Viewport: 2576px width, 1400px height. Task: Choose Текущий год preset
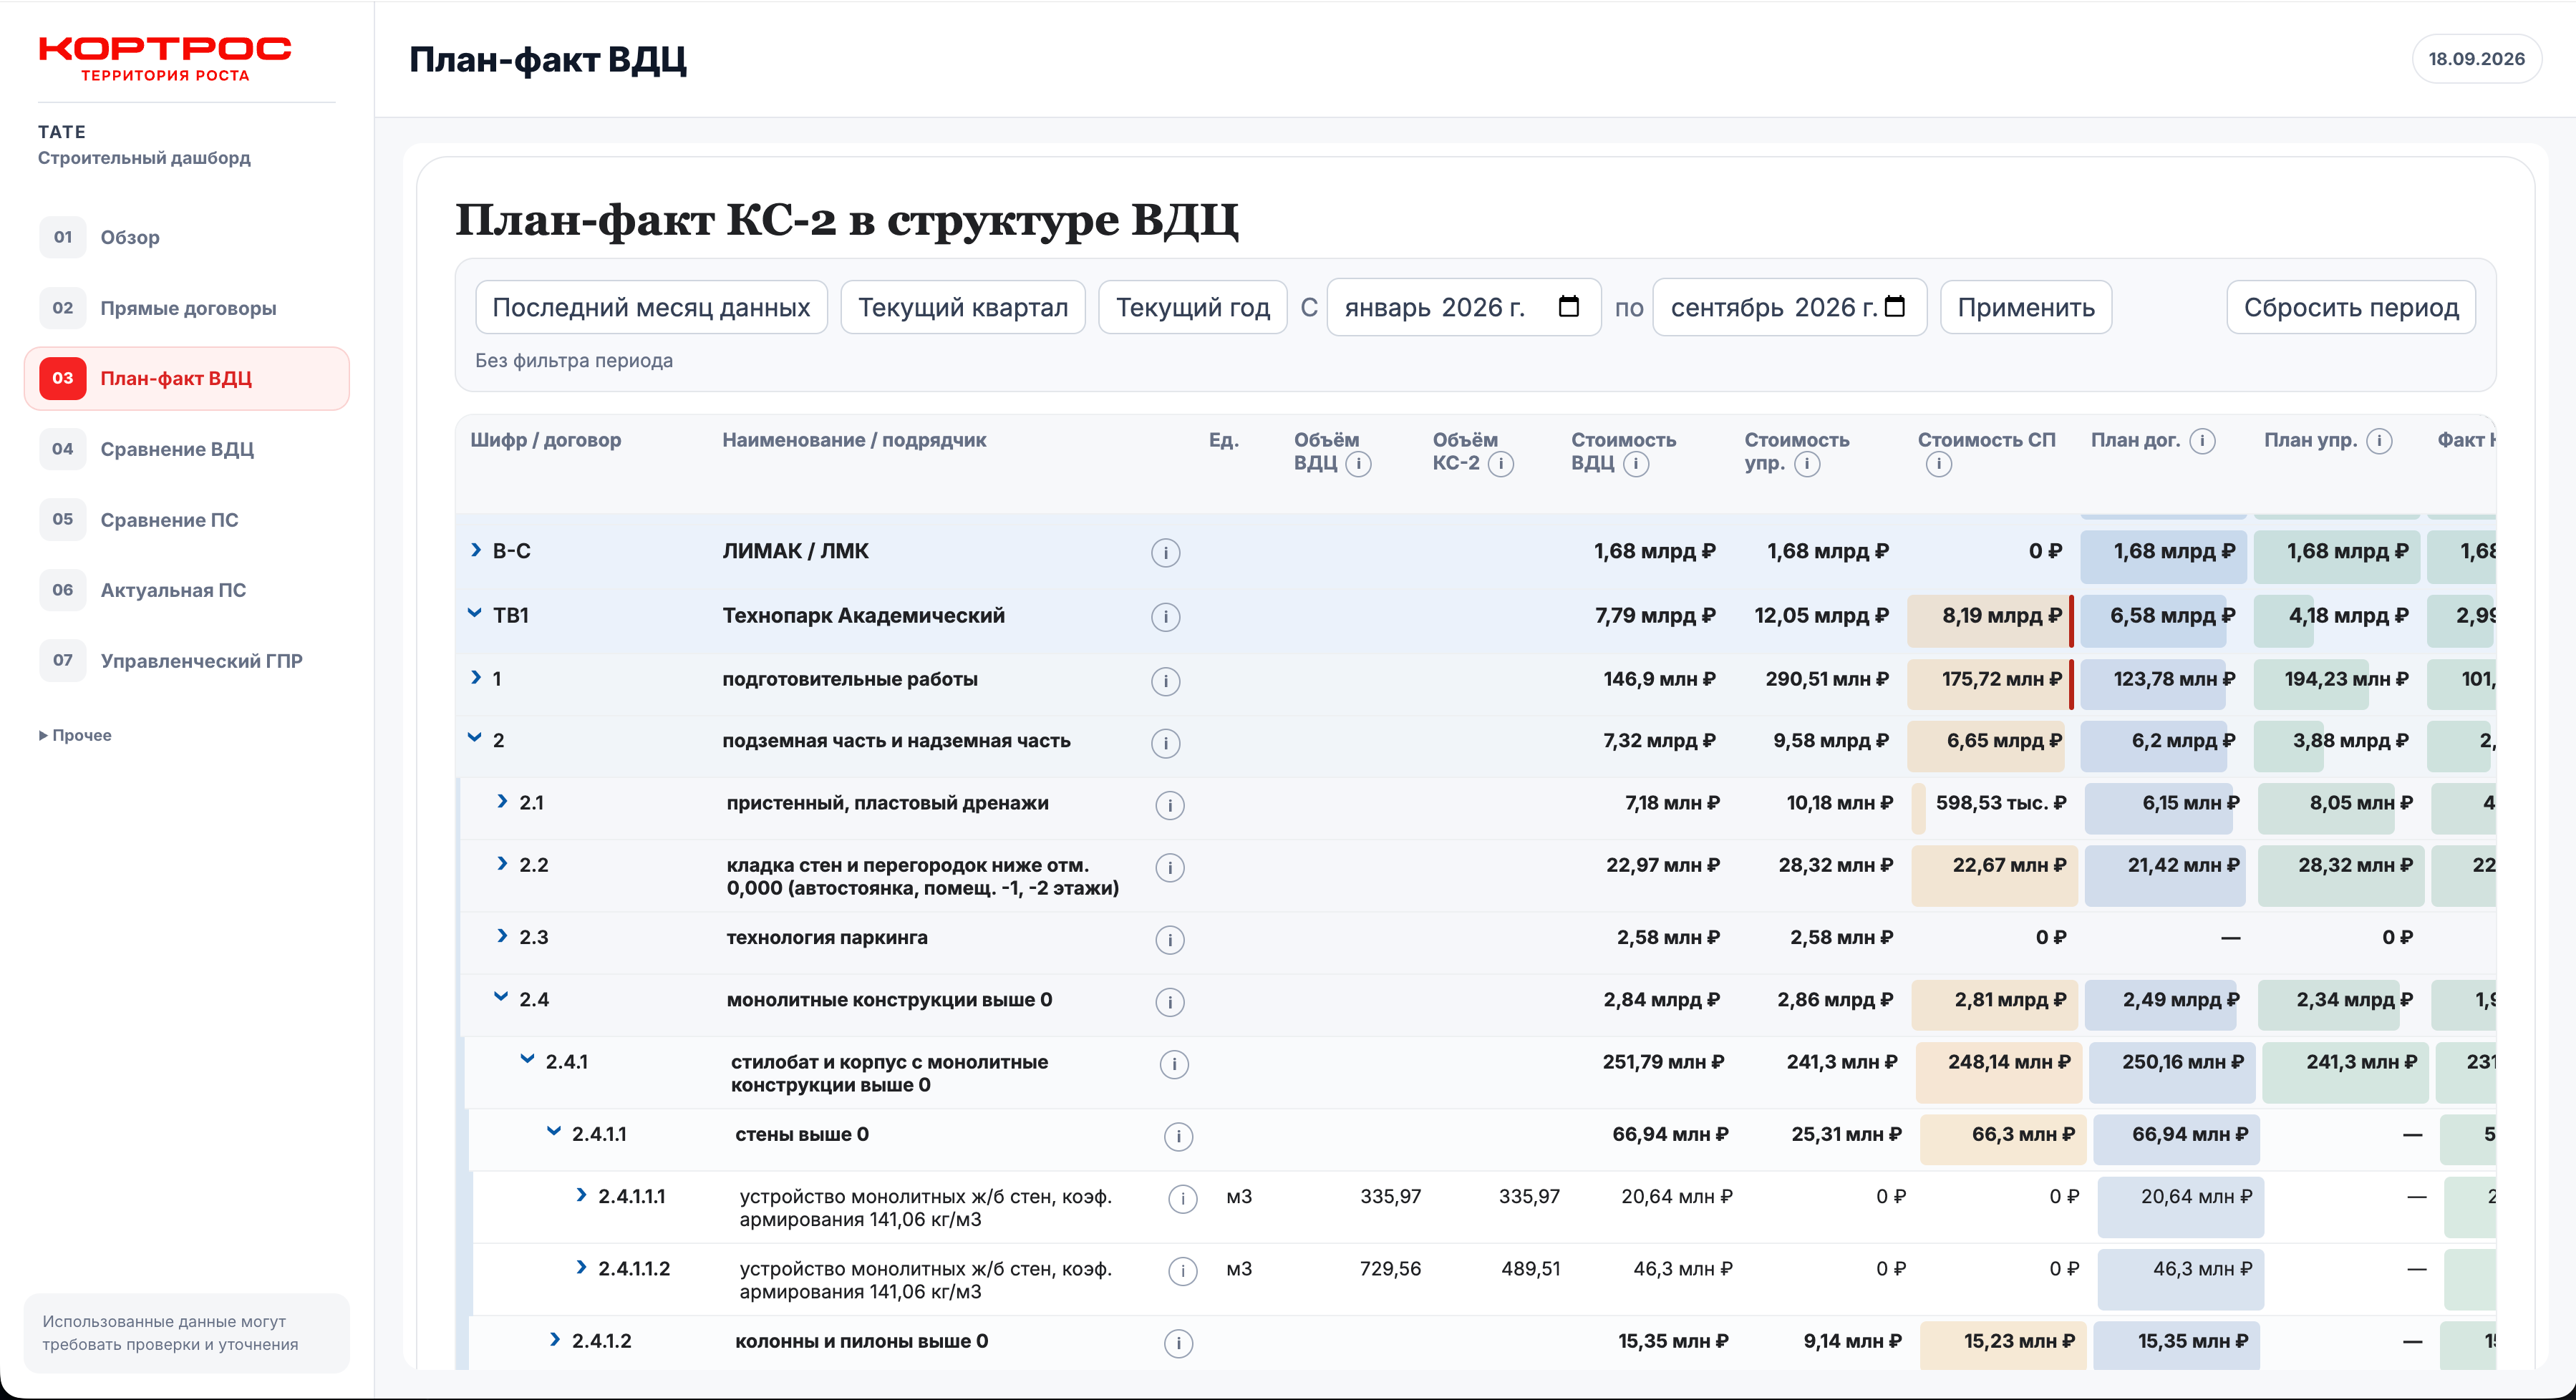coord(1192,308)
